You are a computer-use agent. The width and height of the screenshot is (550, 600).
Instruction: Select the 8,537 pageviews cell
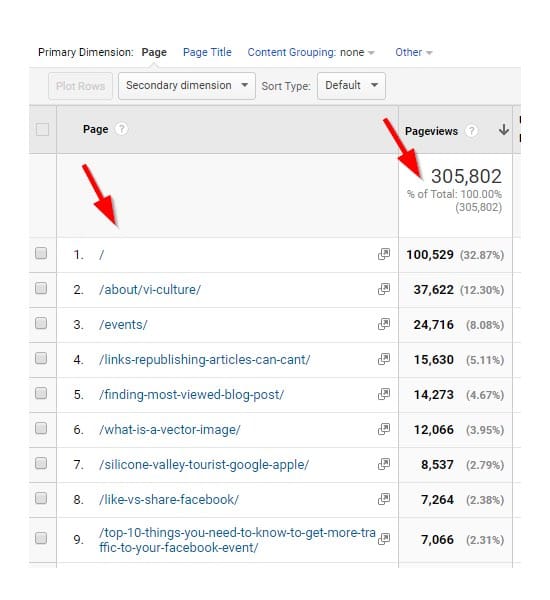pyautogui.click(x=437, y=465)
